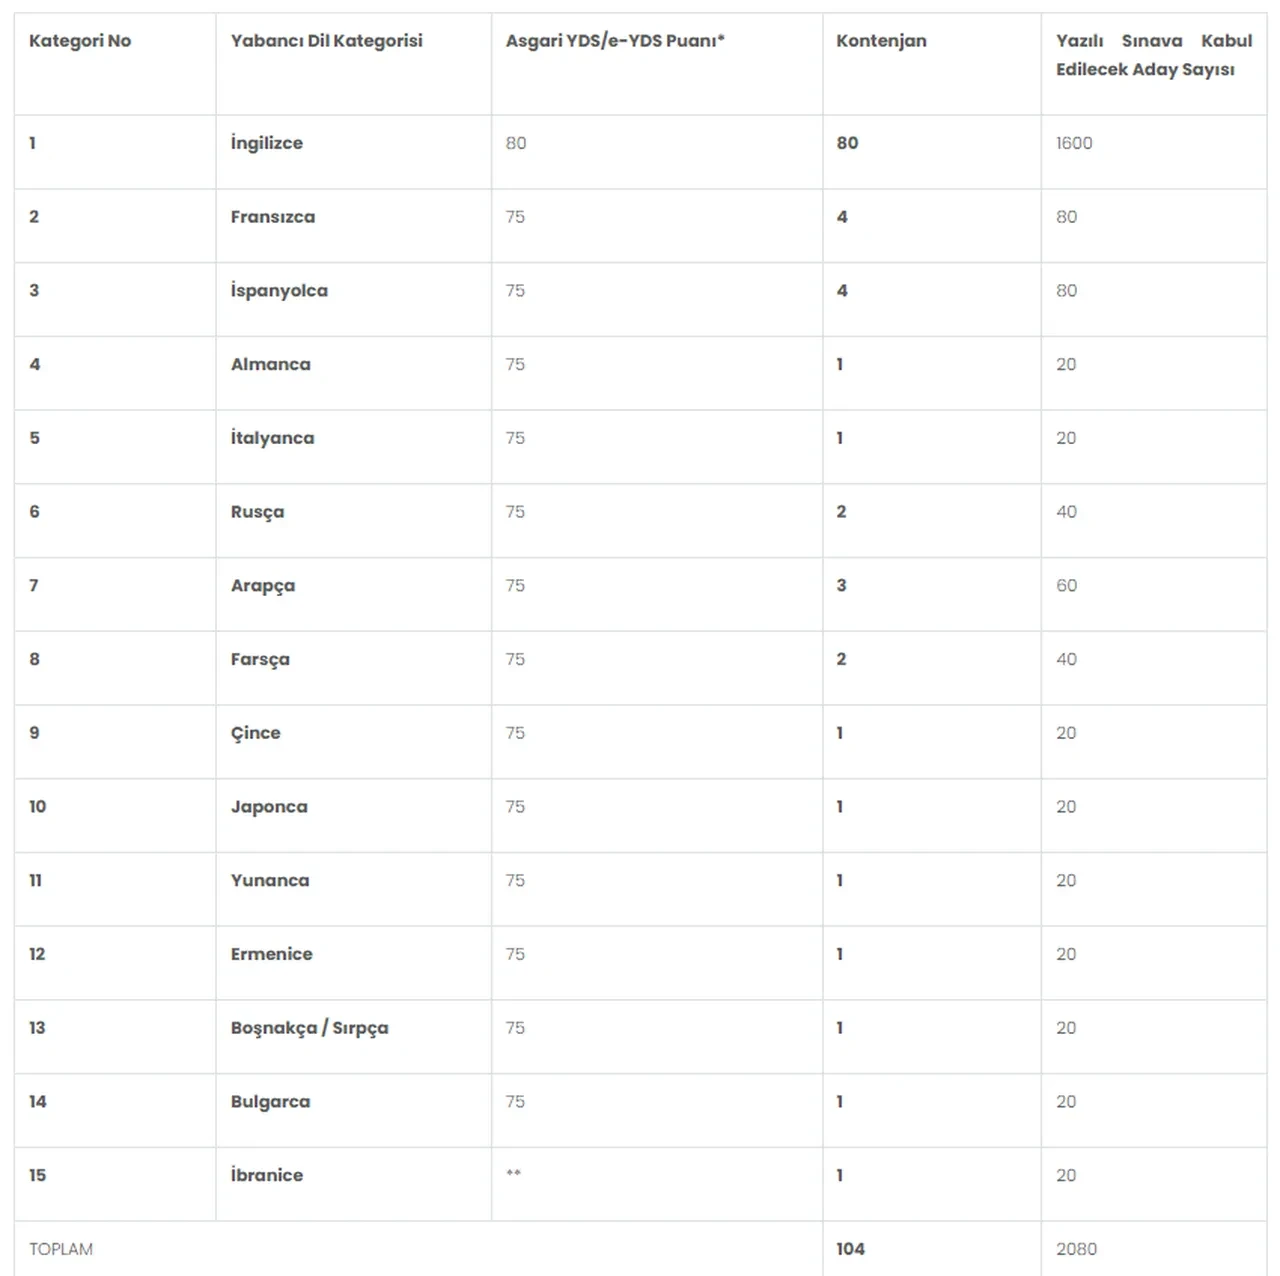Image resolution: width=1280 pixels, height=1276 pixels.
Task: Select the Bulgarca language cell
Action: coord(270,1102)
